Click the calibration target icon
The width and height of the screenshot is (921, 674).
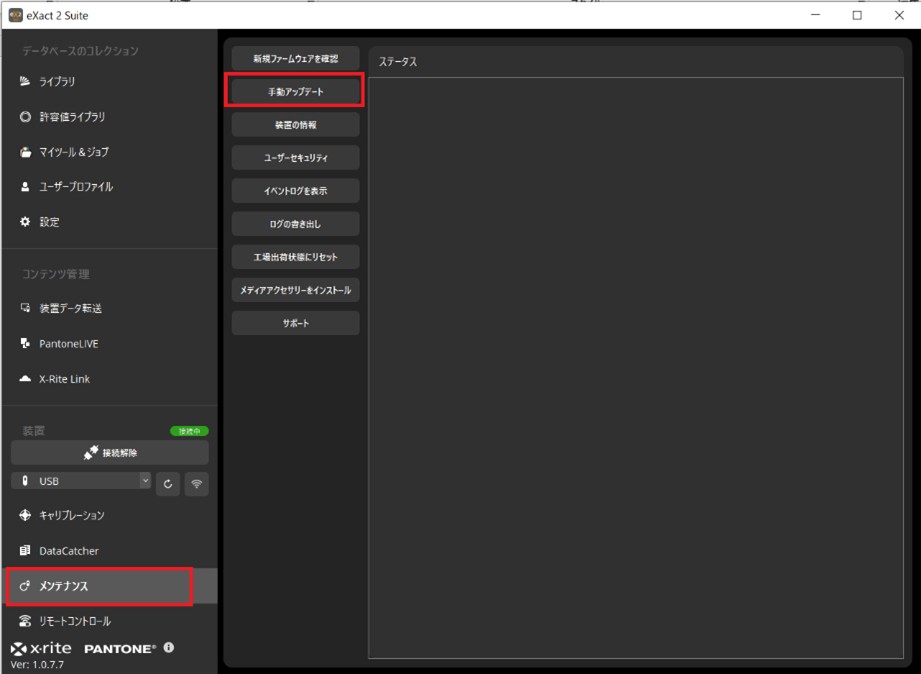[x=25, y=515]
